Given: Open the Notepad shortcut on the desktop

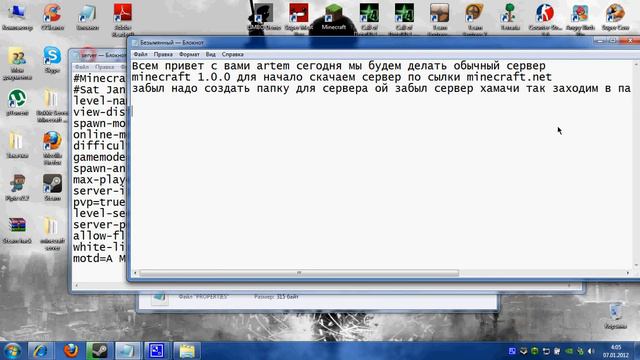Looking at the screenshot, I should tap(87, 17).
